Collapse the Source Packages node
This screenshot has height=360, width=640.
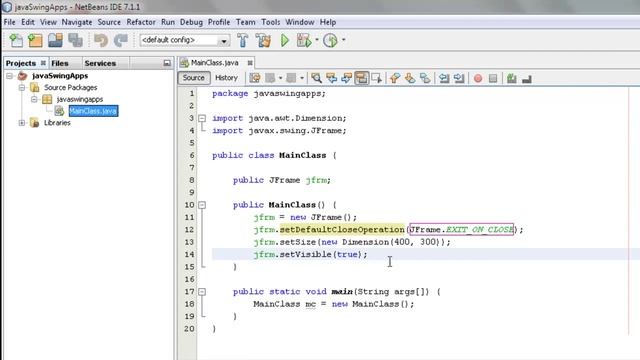(22, 87)
